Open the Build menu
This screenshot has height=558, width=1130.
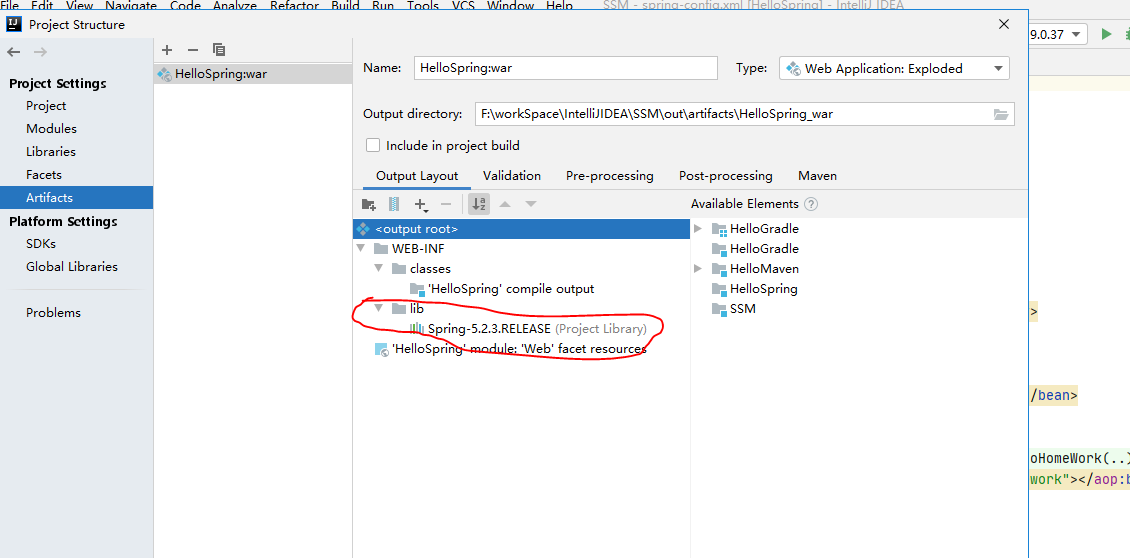(345, 6)
